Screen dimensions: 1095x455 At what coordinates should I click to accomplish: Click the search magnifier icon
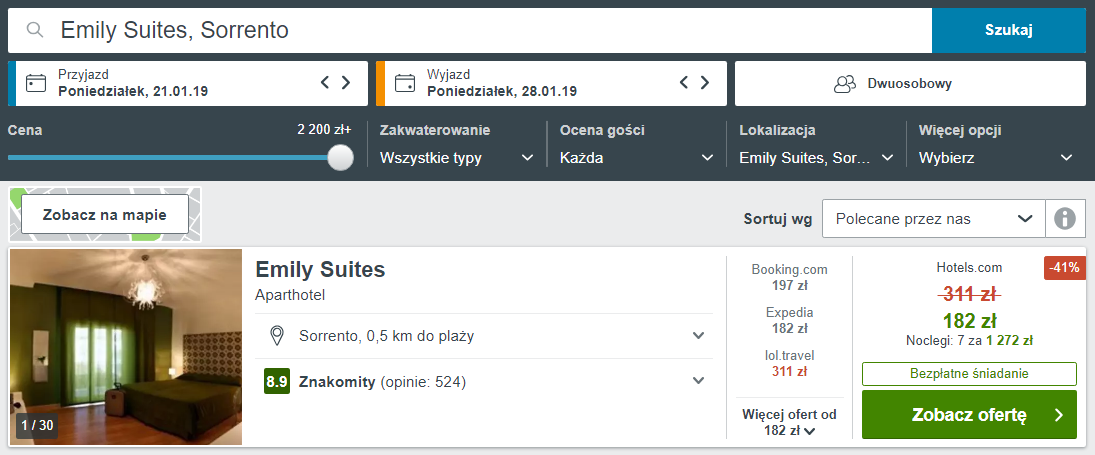tap(35, 30)
